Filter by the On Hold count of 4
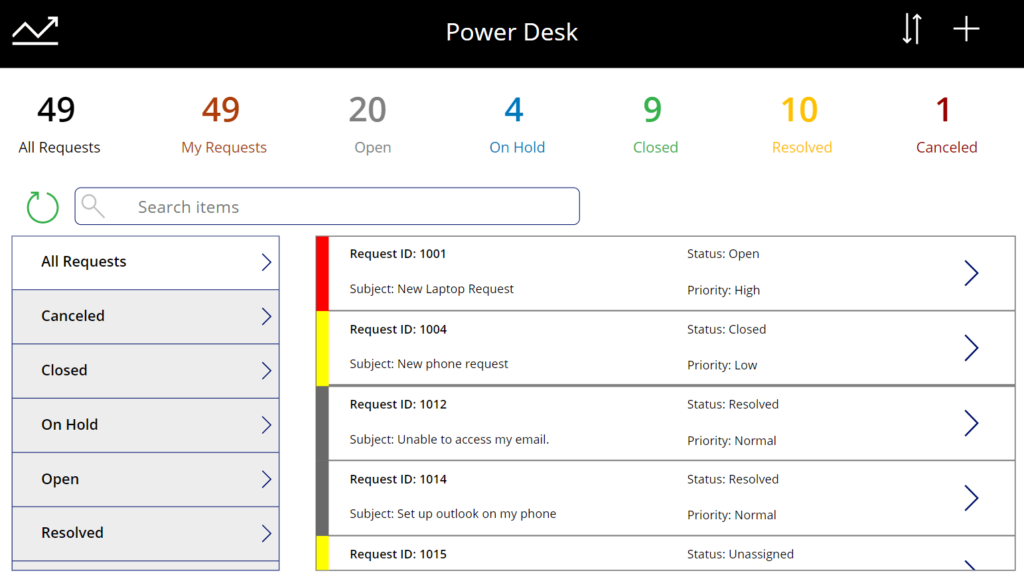This screenshot has height=575, width=1024. [x=517, y=124]
